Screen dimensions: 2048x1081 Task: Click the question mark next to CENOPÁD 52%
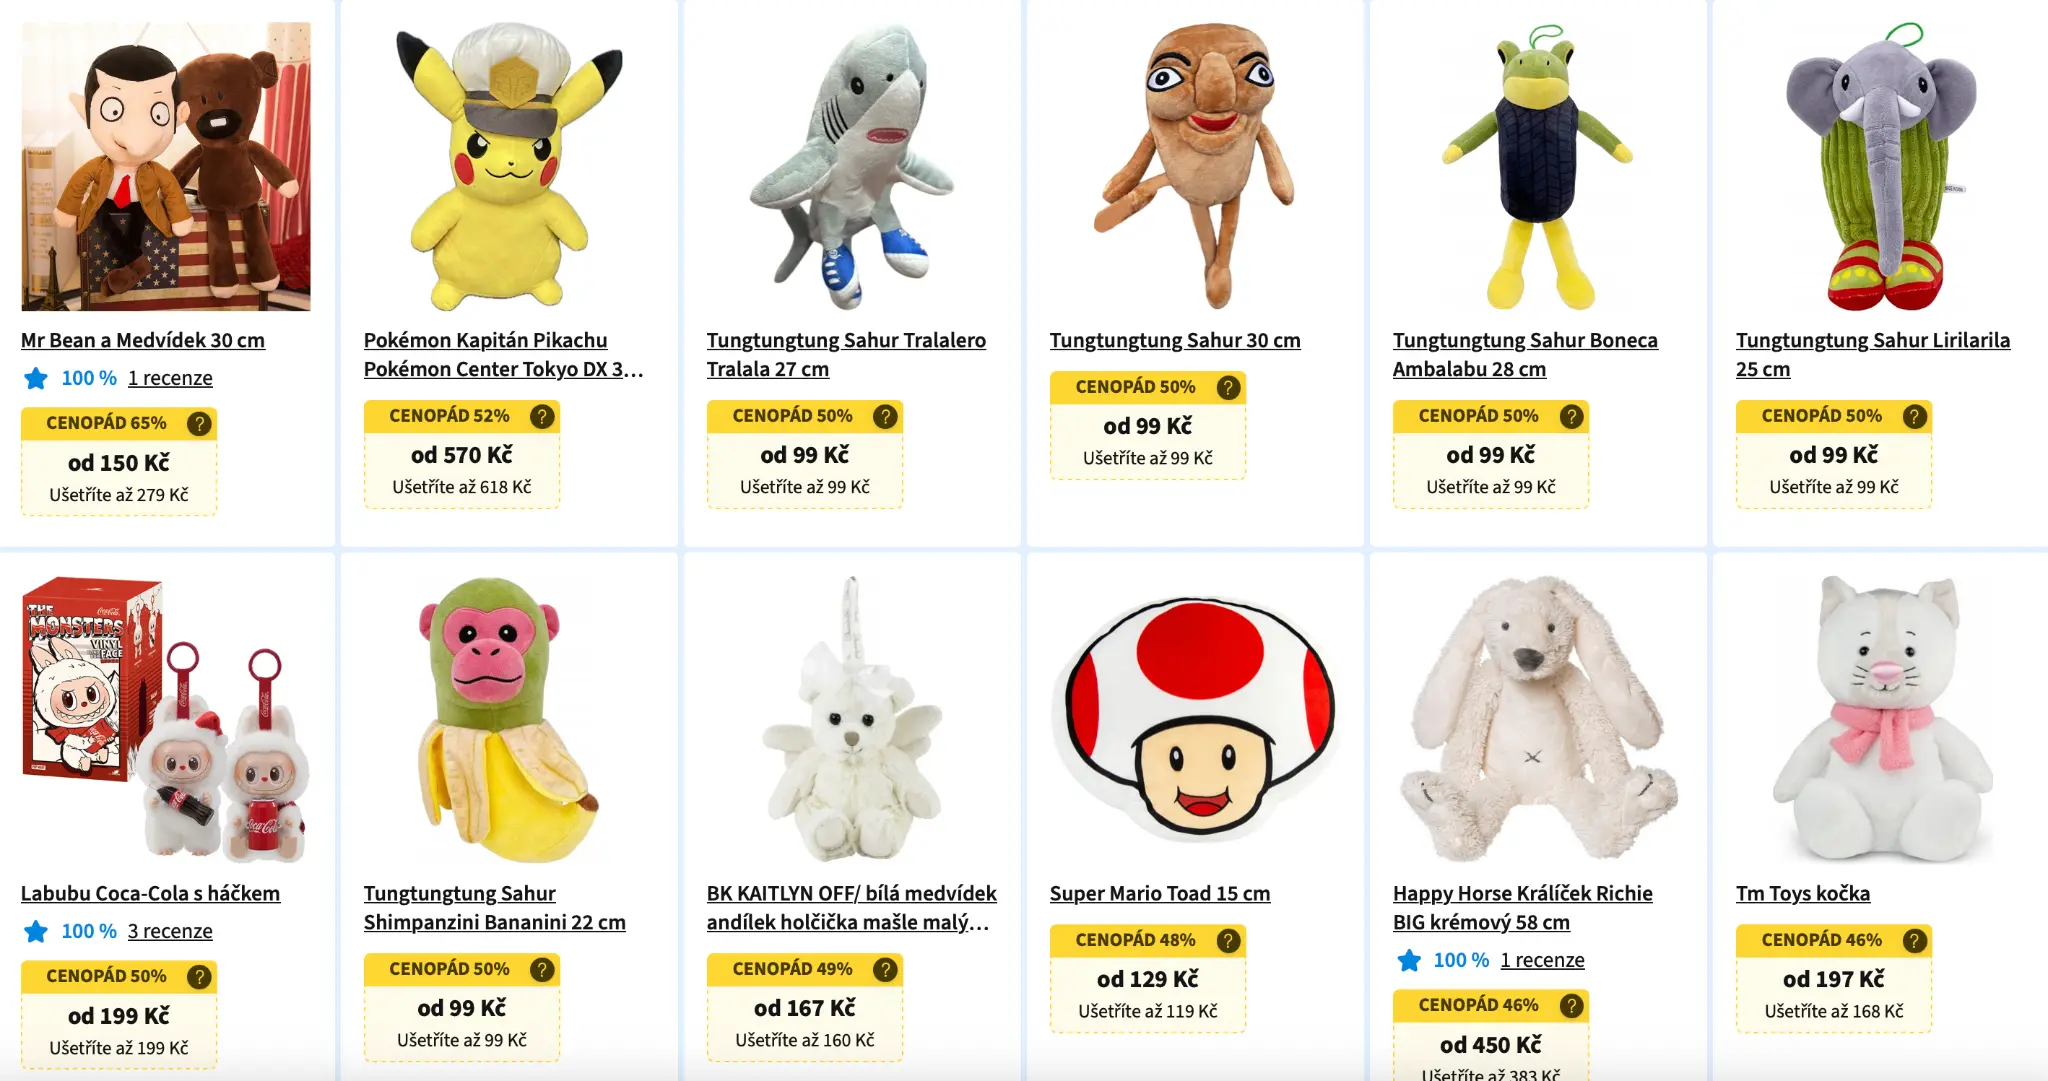click(542, 416)
